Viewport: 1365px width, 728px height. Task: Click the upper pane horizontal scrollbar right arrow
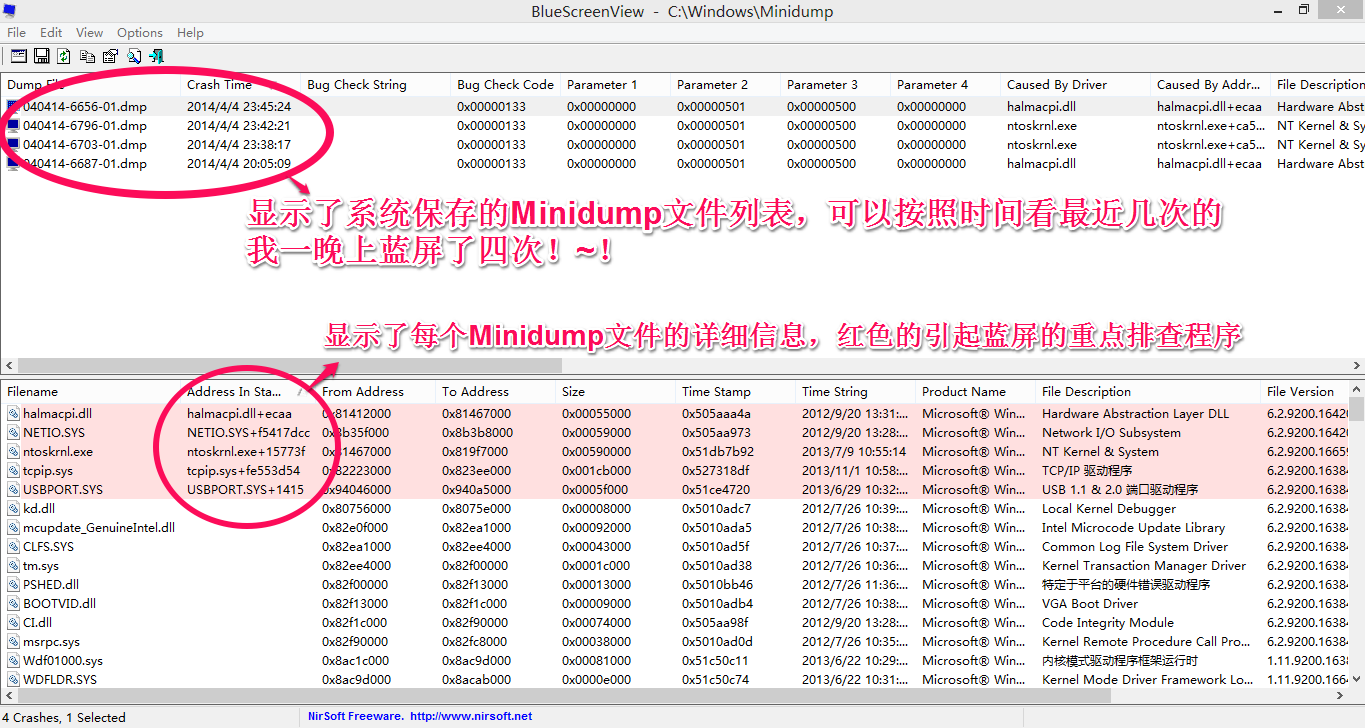1357,366
